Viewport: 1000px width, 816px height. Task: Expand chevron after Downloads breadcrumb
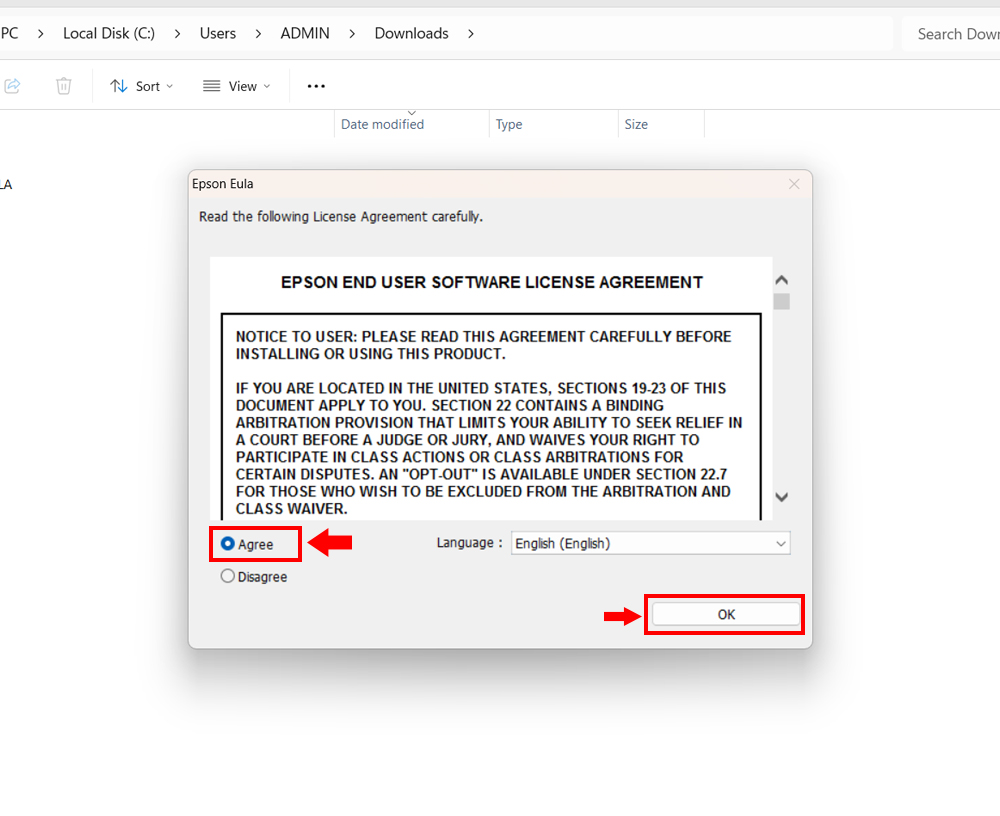471,34
